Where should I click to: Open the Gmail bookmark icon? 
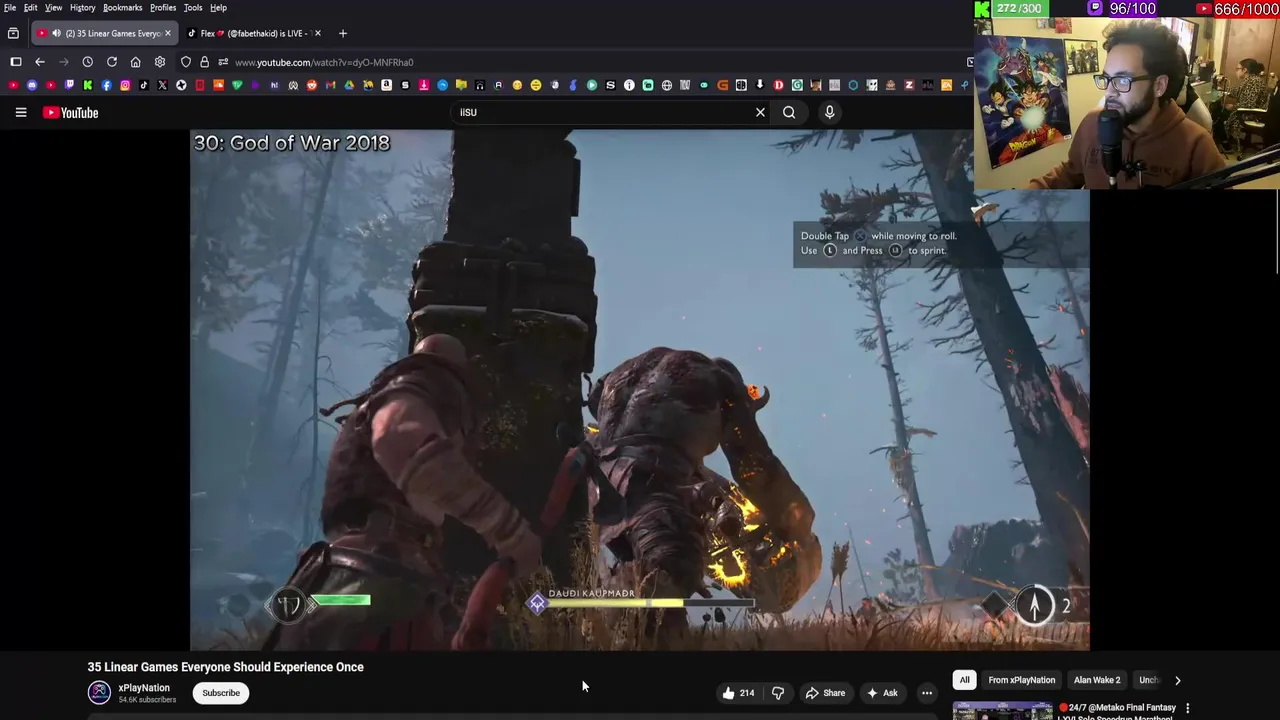[330, 85]
